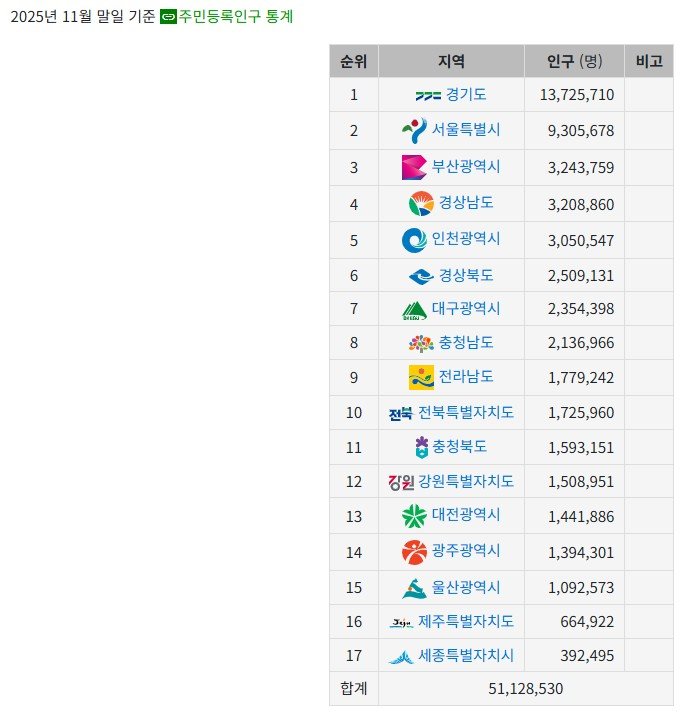Click the Seoul city emblem icon

click(x=414, y=130)
